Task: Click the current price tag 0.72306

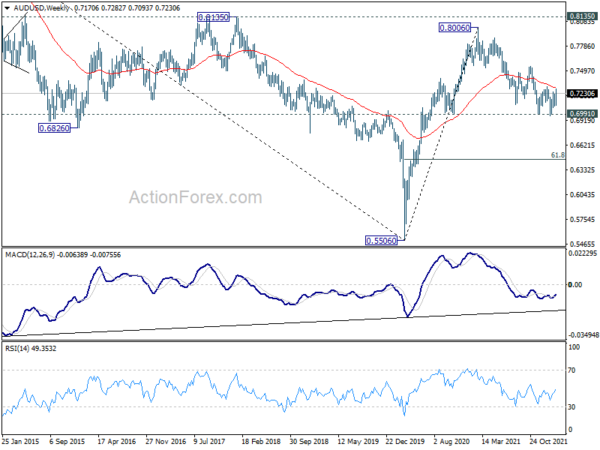Action: click(x=582, y=94)
